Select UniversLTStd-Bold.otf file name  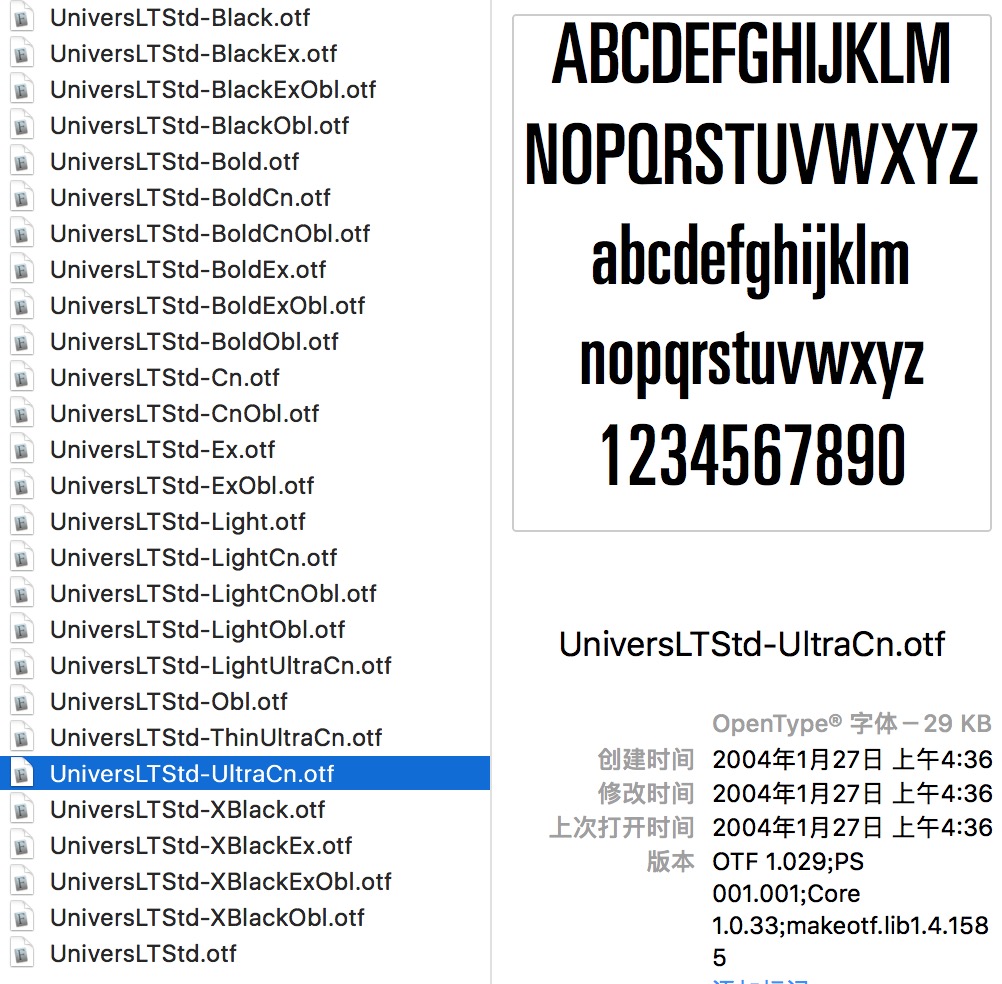coord(174,162)
